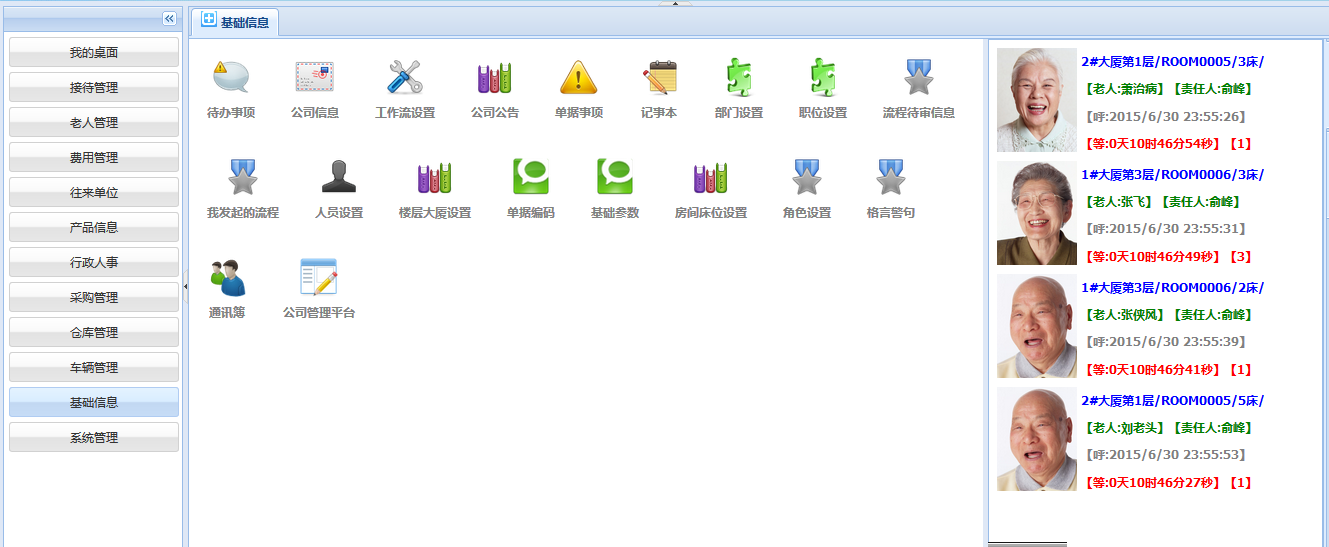Image resolution: width=1329 pixels, height=547 pixels.
Task: Open 接待管理 in sidebar
Action: point(94,87)
